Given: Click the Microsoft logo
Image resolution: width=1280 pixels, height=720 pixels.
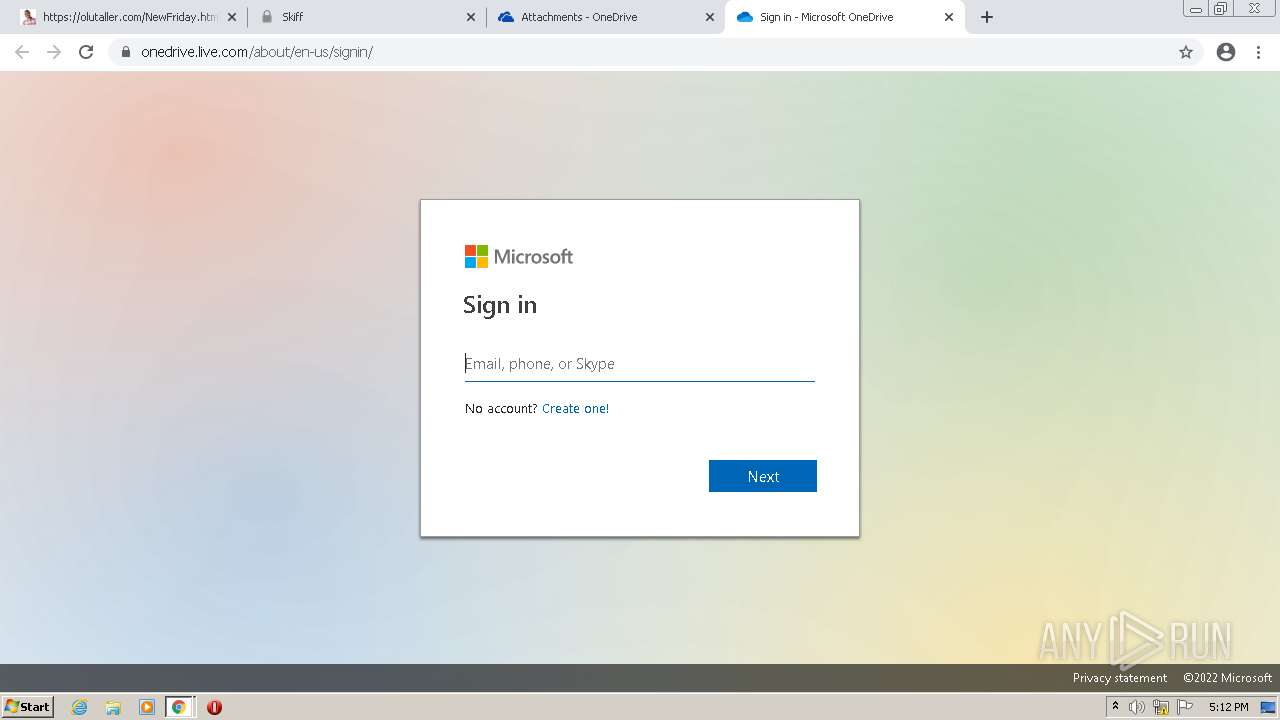Looking at the screenshot, I should [x=519, y=257].
